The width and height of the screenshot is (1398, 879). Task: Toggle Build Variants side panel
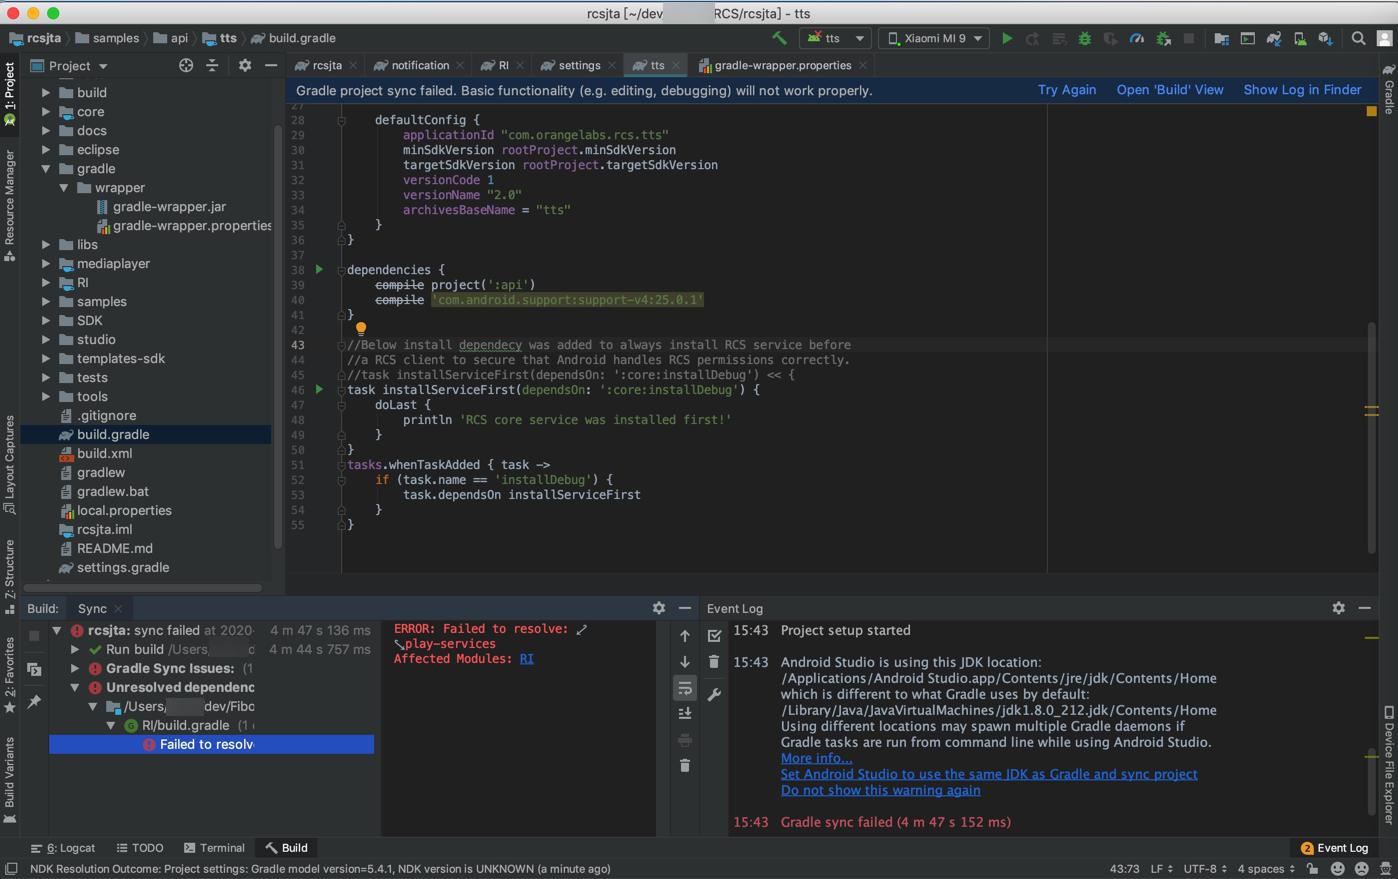click(10, 780)
